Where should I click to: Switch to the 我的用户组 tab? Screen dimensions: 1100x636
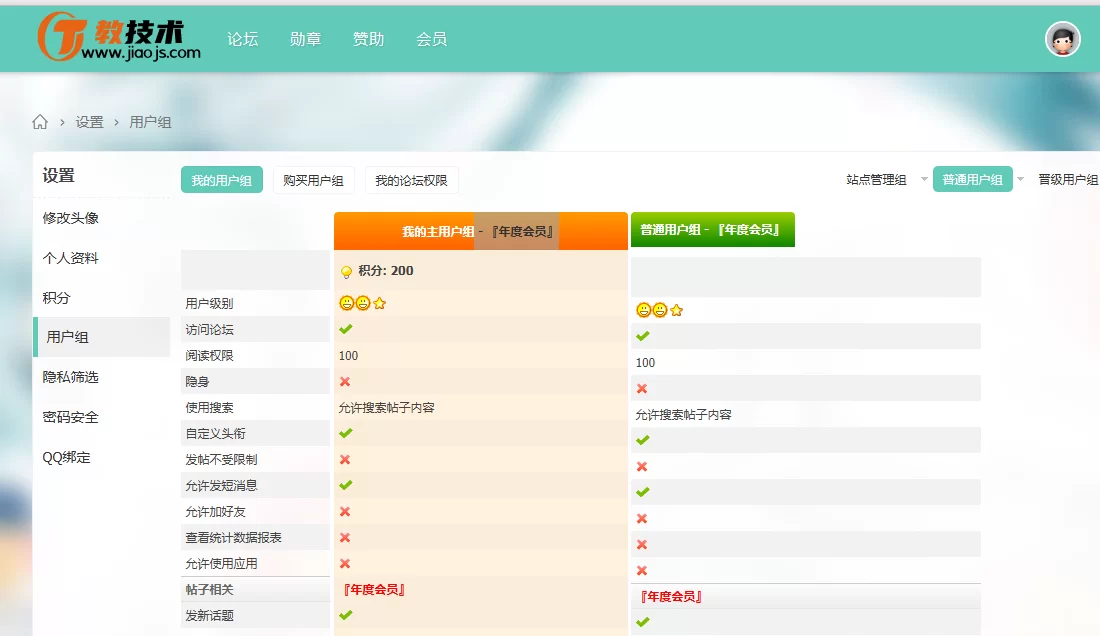(x=222, y=180)
